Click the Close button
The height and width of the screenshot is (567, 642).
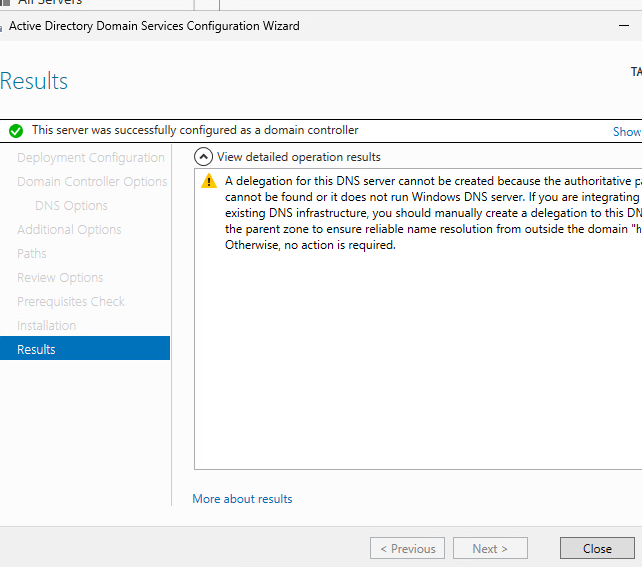[597, 548]
